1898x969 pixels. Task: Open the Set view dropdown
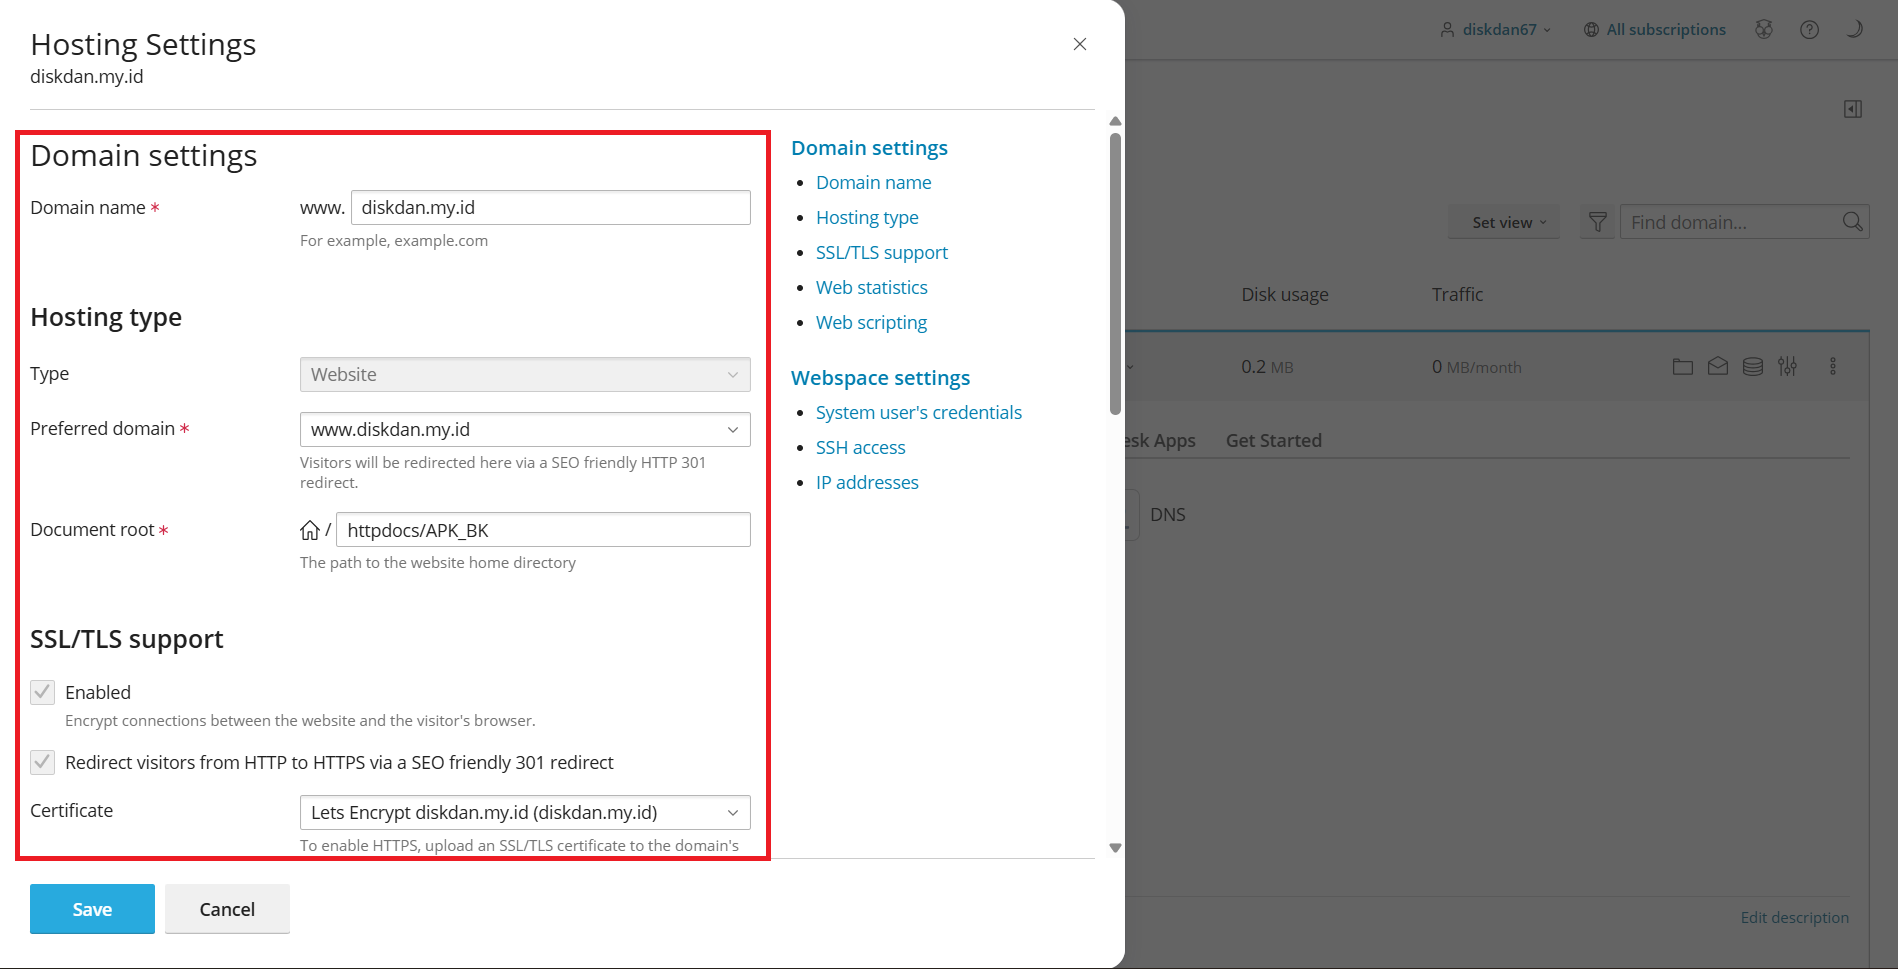tap(1508, 222)
